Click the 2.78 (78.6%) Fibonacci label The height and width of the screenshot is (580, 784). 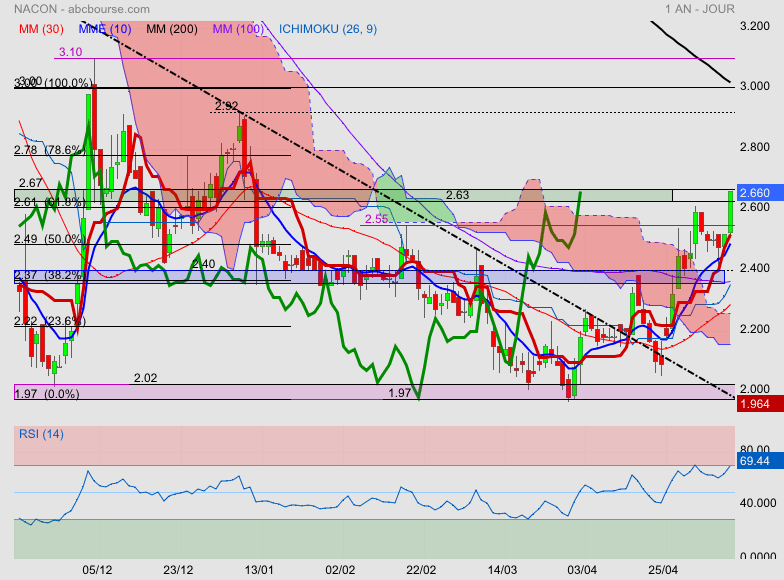pos(48,150)
